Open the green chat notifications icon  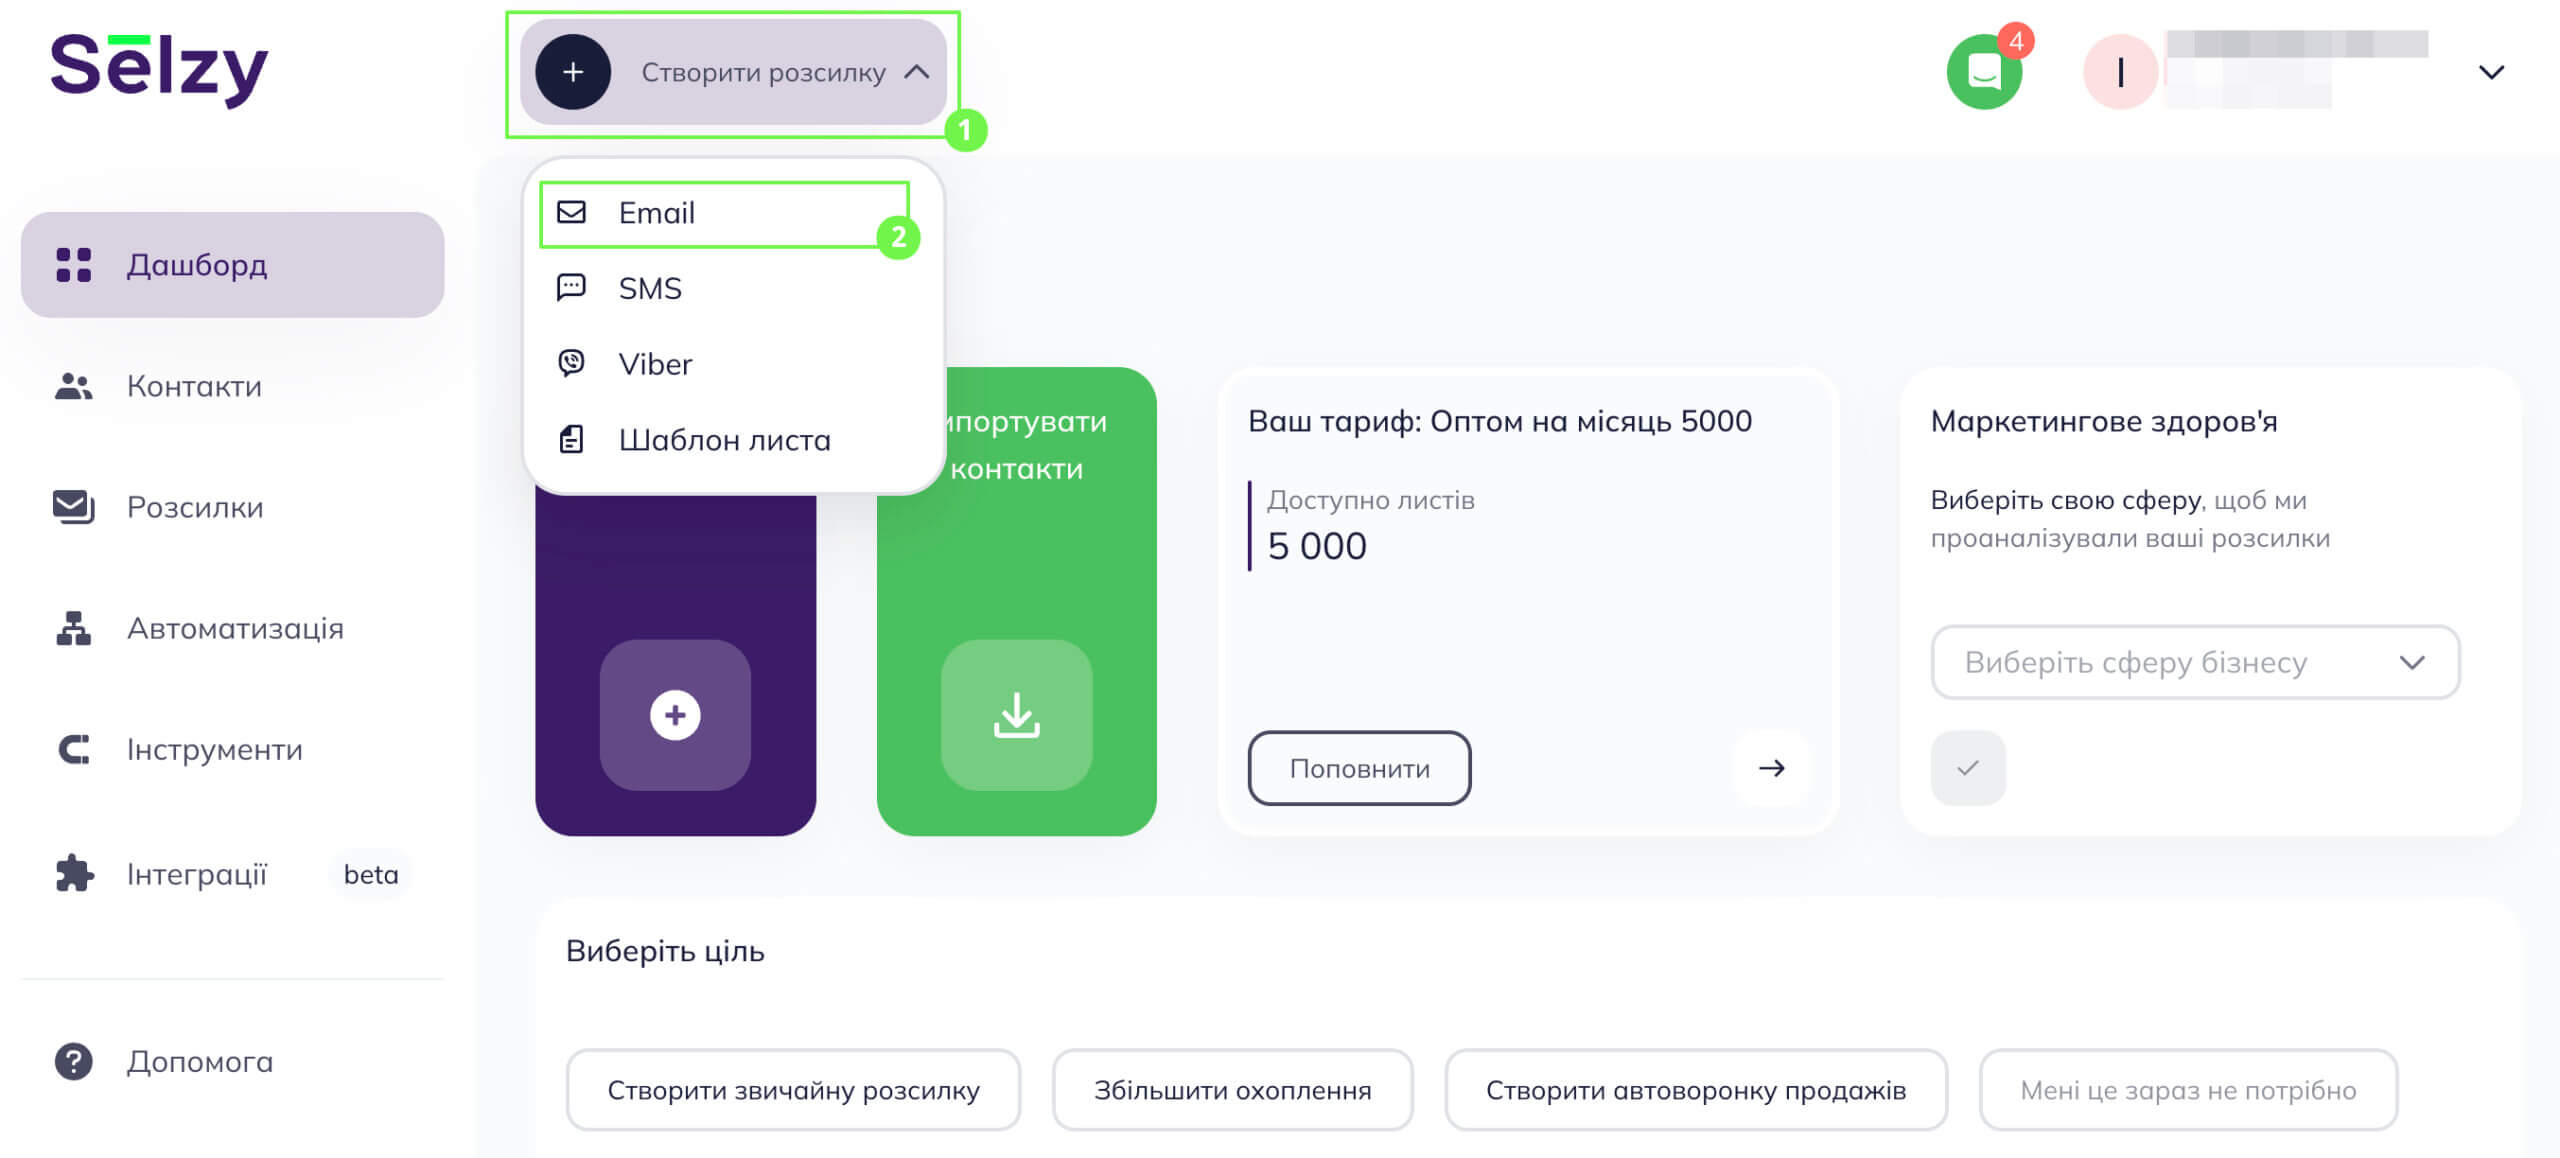(x=1985, y=72)
